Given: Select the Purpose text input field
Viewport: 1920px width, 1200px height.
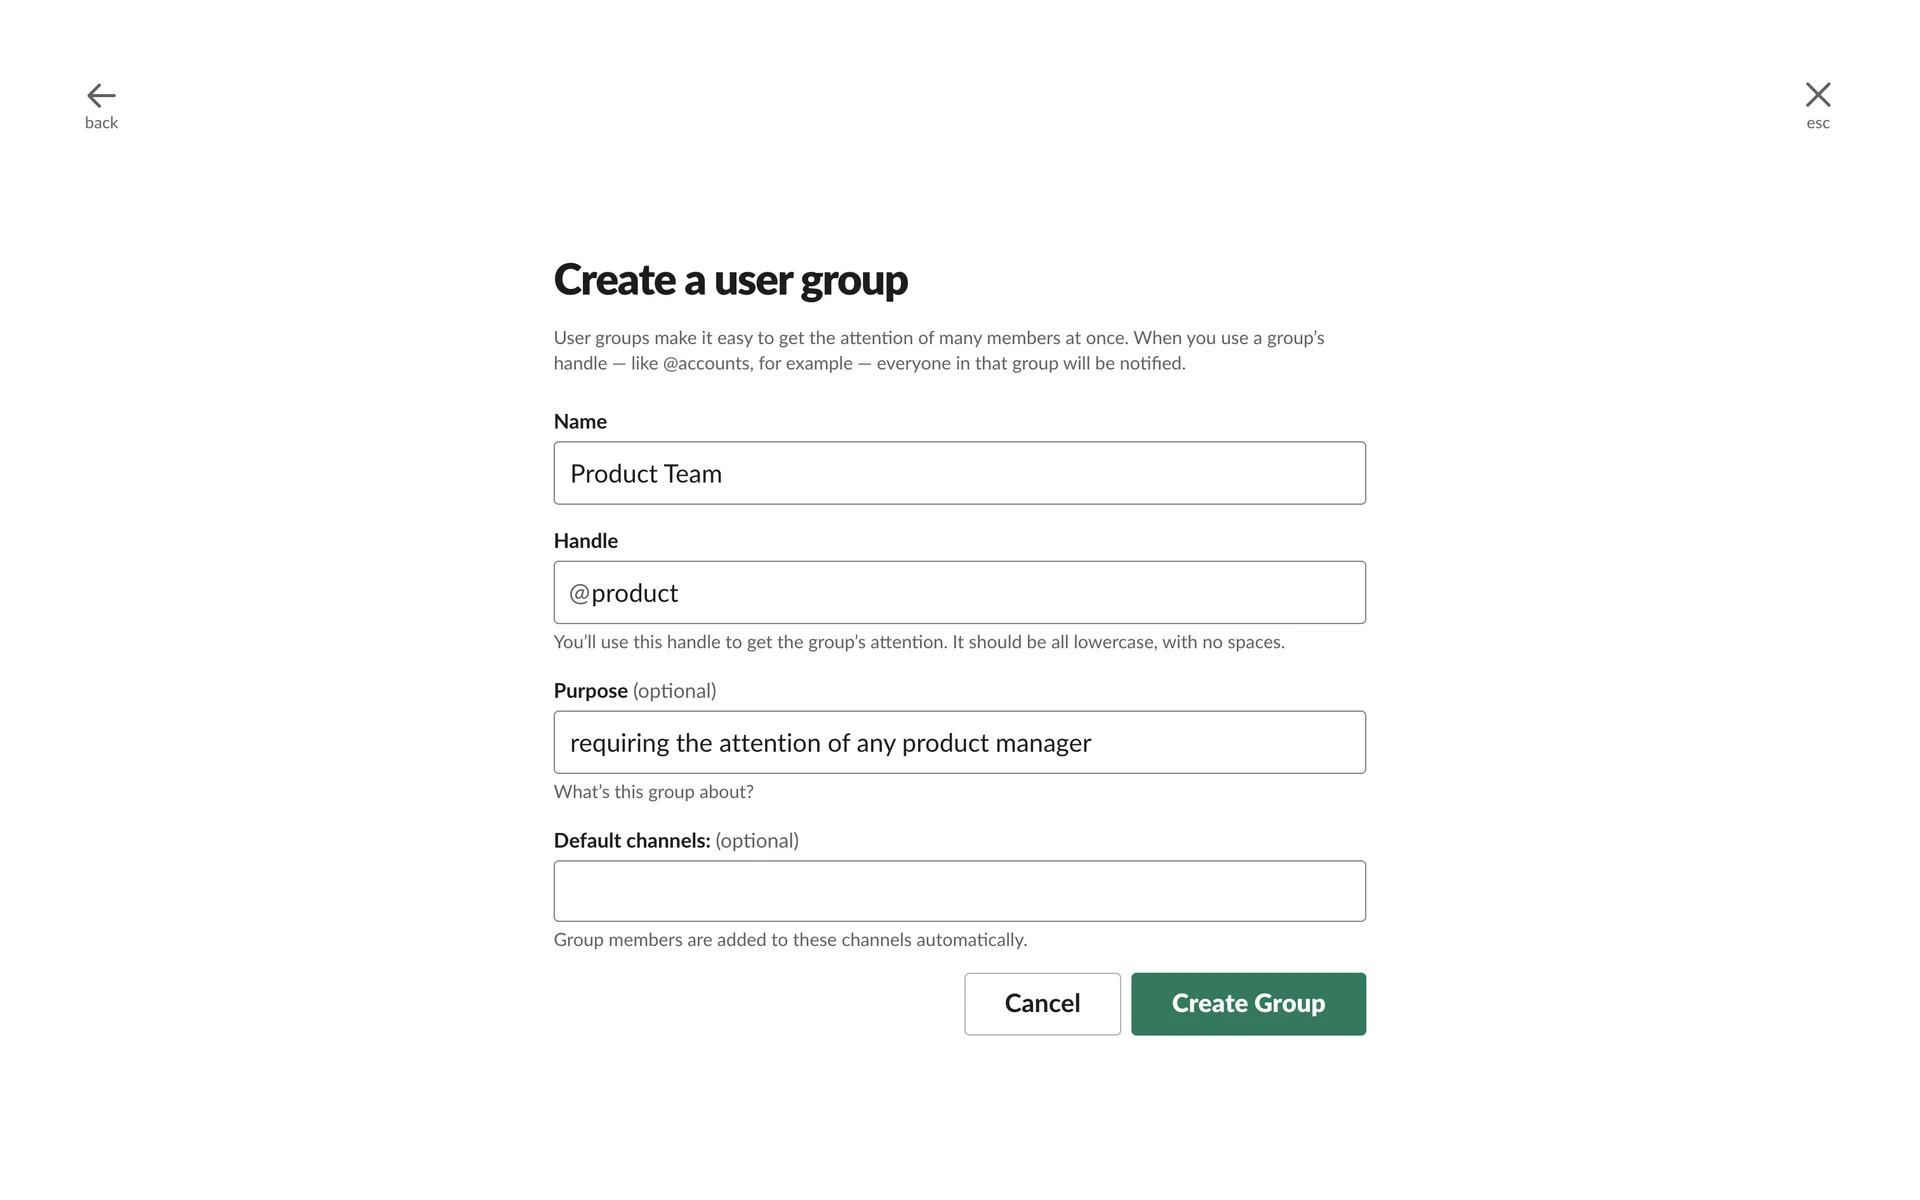Looking at the screenshot, I should coord(959,742).
